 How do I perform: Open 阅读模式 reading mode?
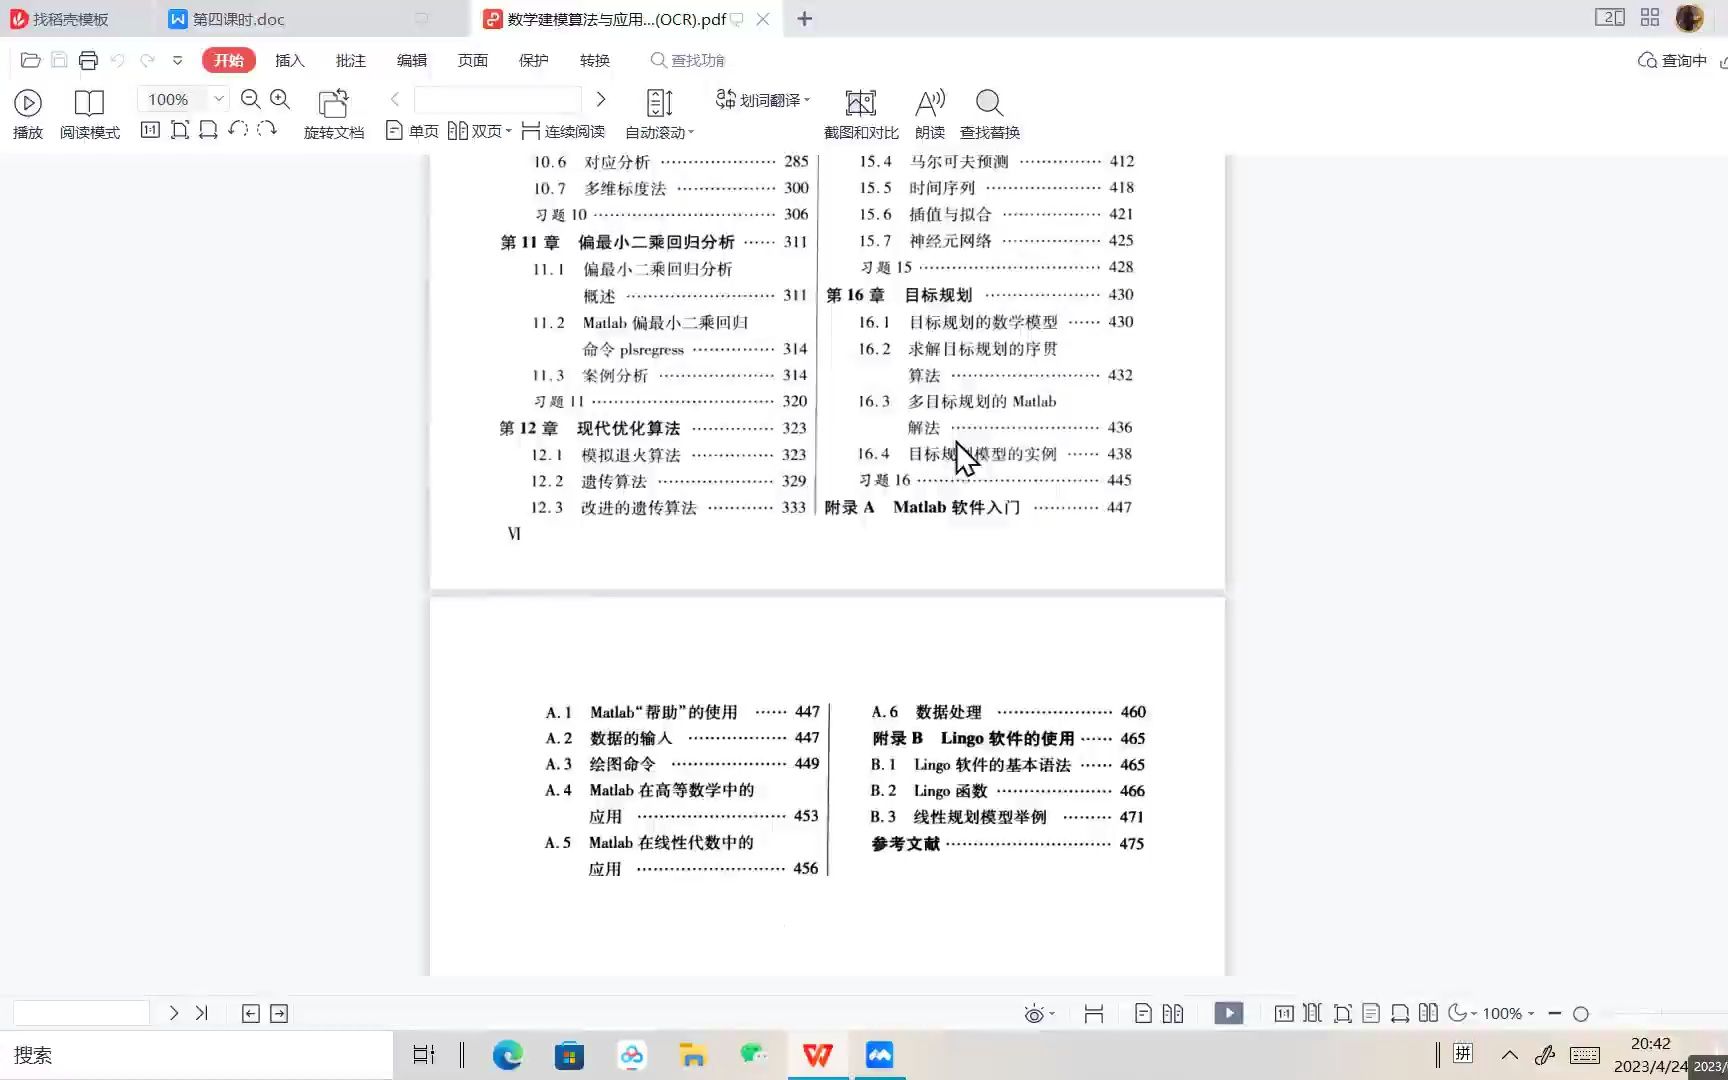click(89, 112)
